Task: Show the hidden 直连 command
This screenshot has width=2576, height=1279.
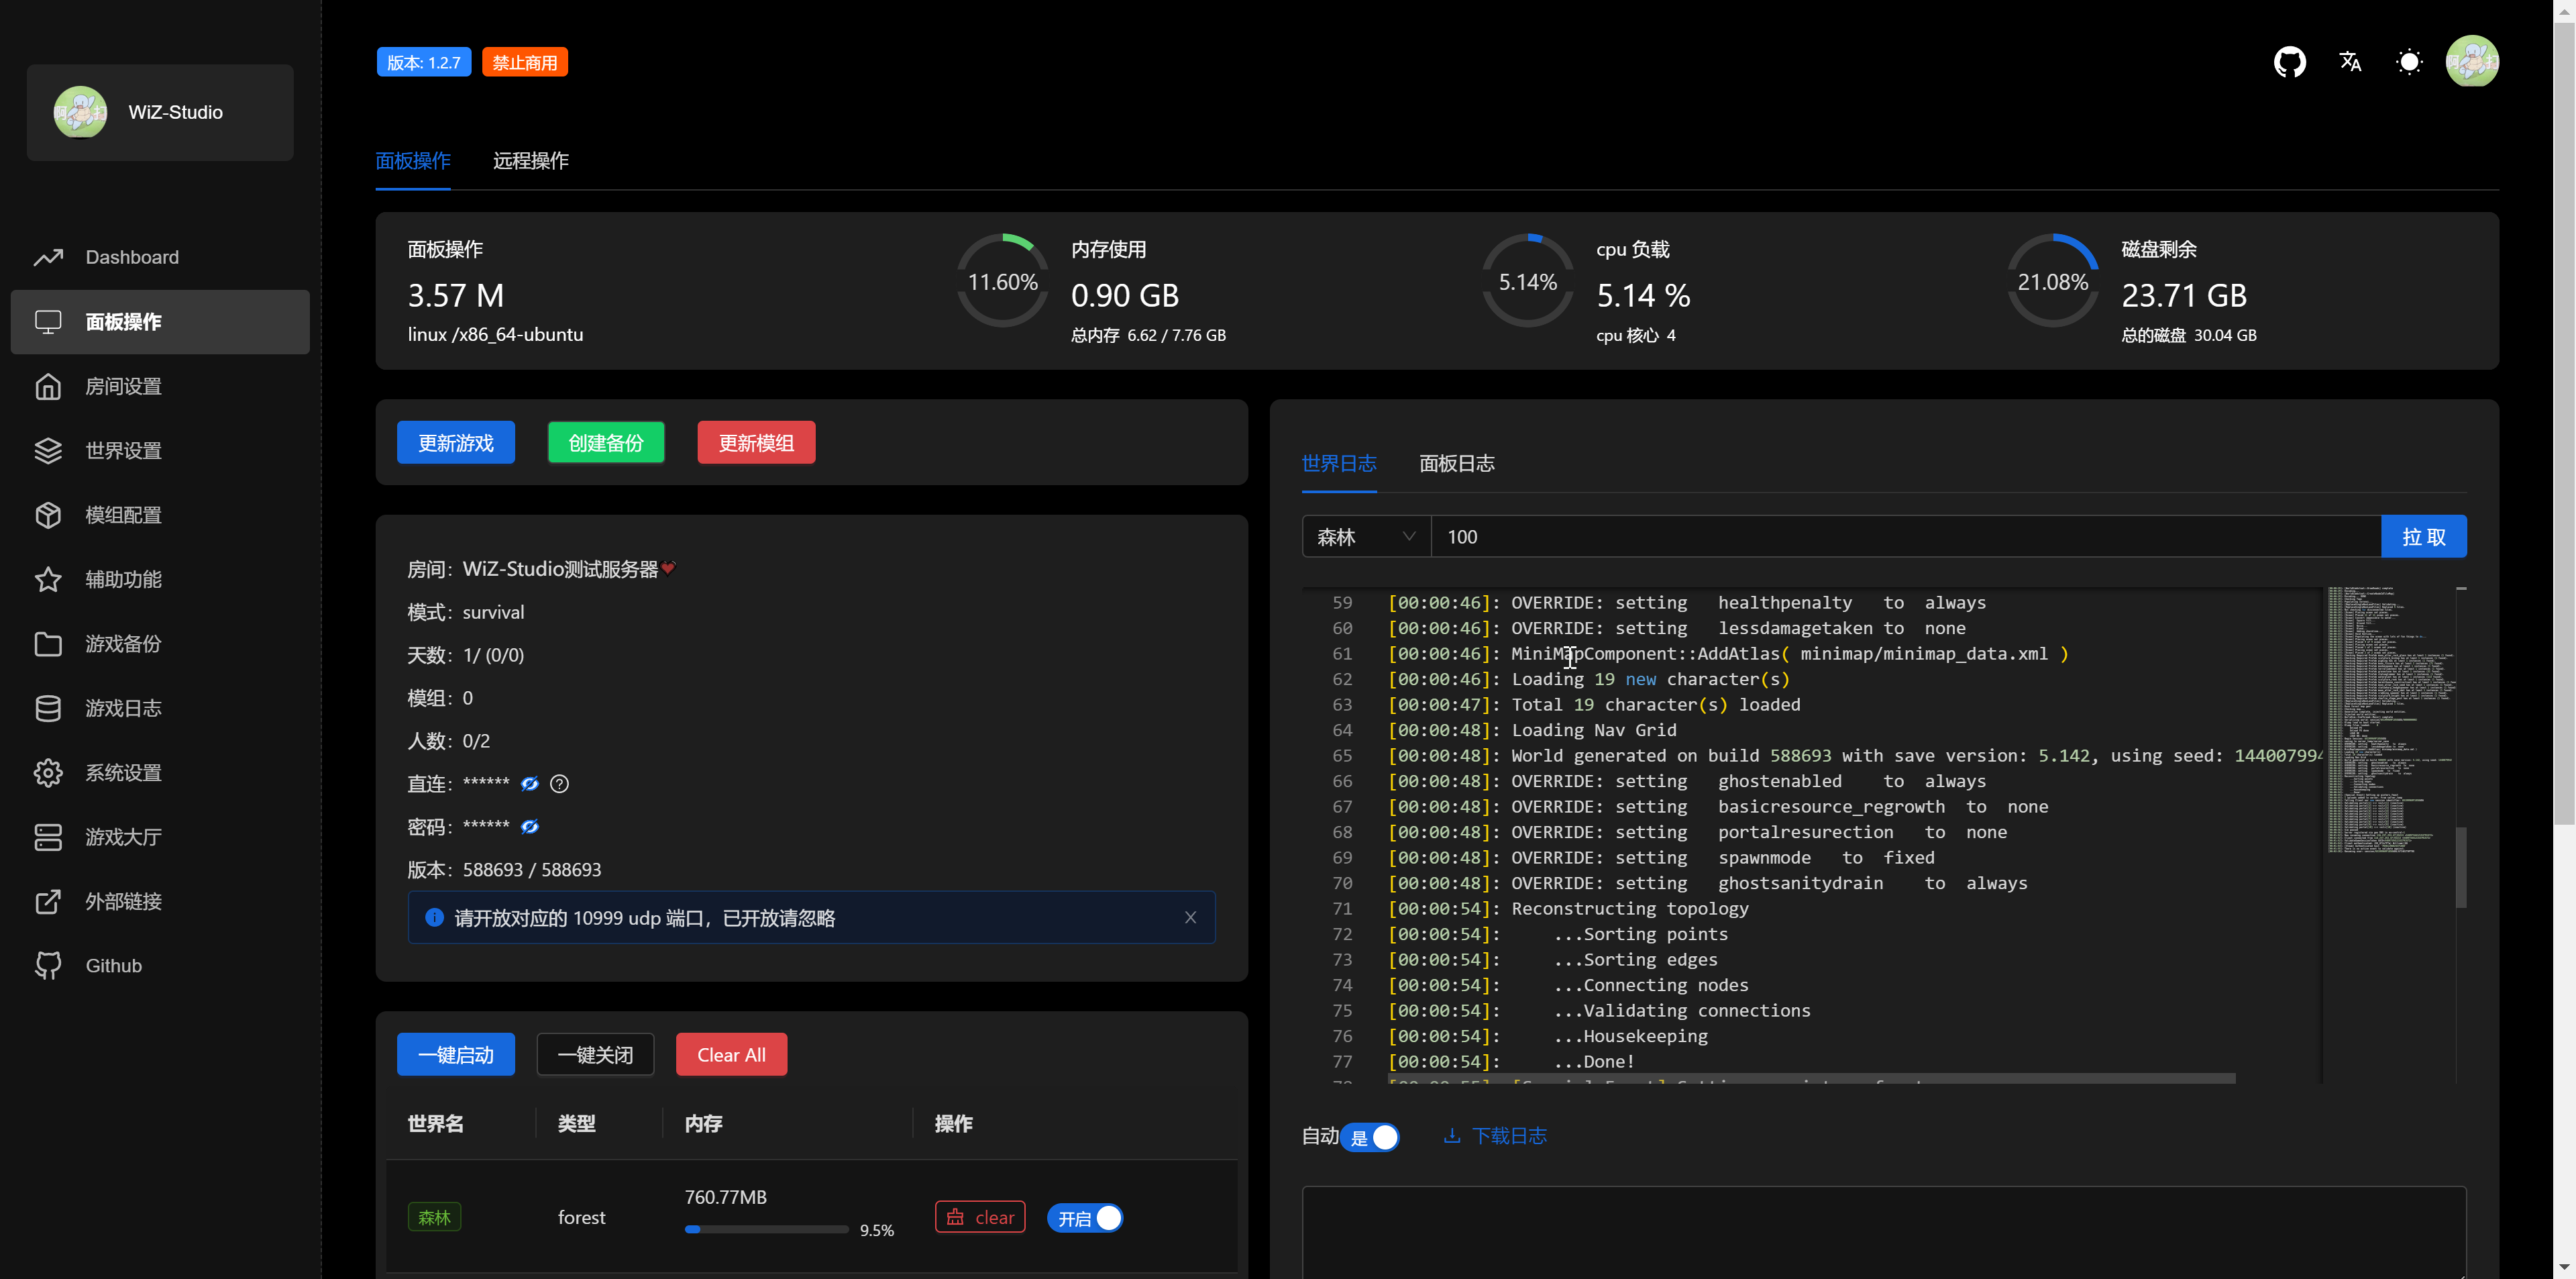Action: [530, 784]
